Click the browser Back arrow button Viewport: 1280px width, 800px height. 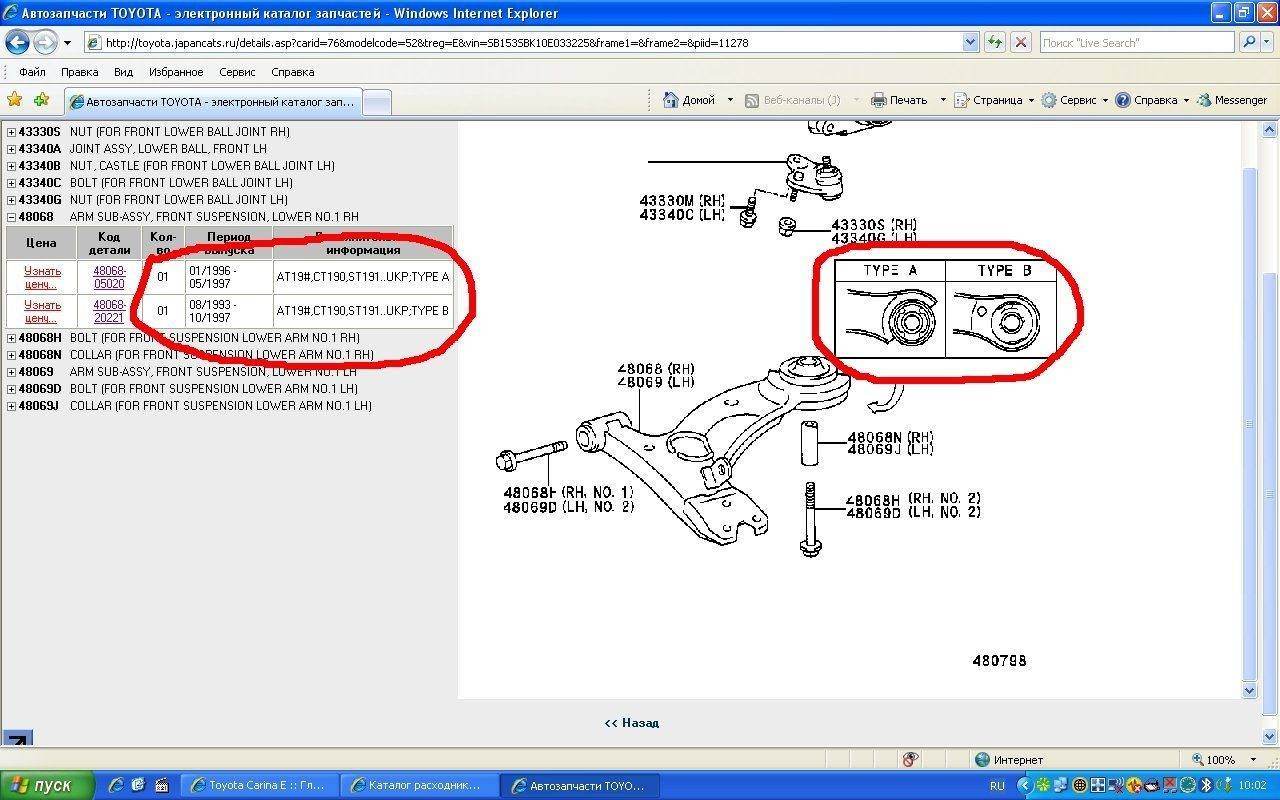click(x=18, y=42)
